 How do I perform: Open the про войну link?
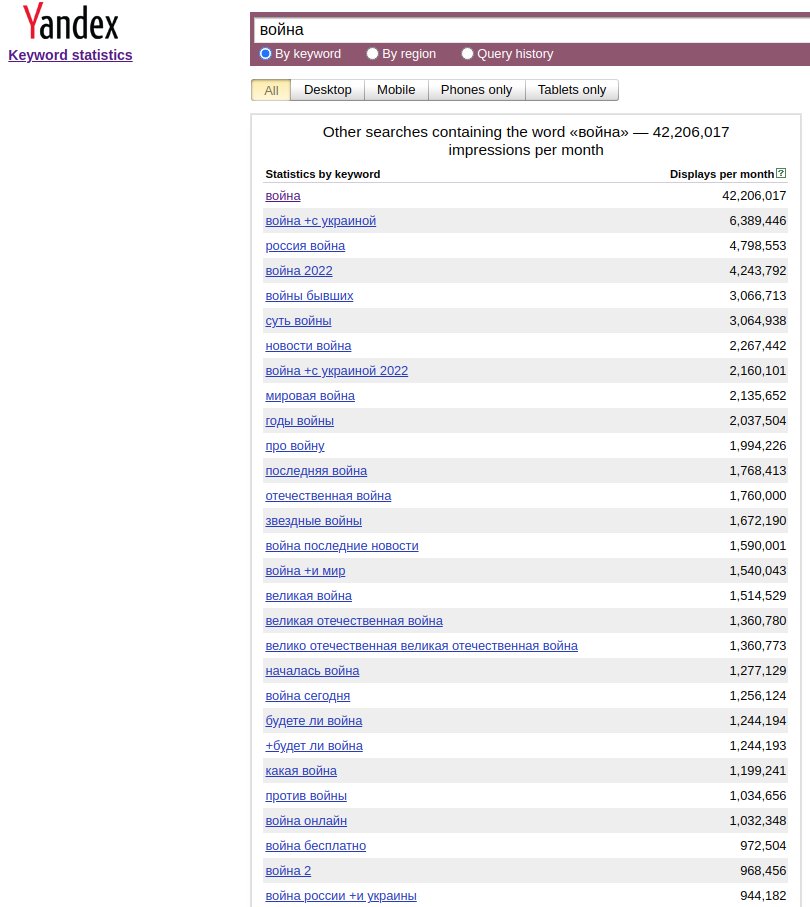(x=295, y=446)
